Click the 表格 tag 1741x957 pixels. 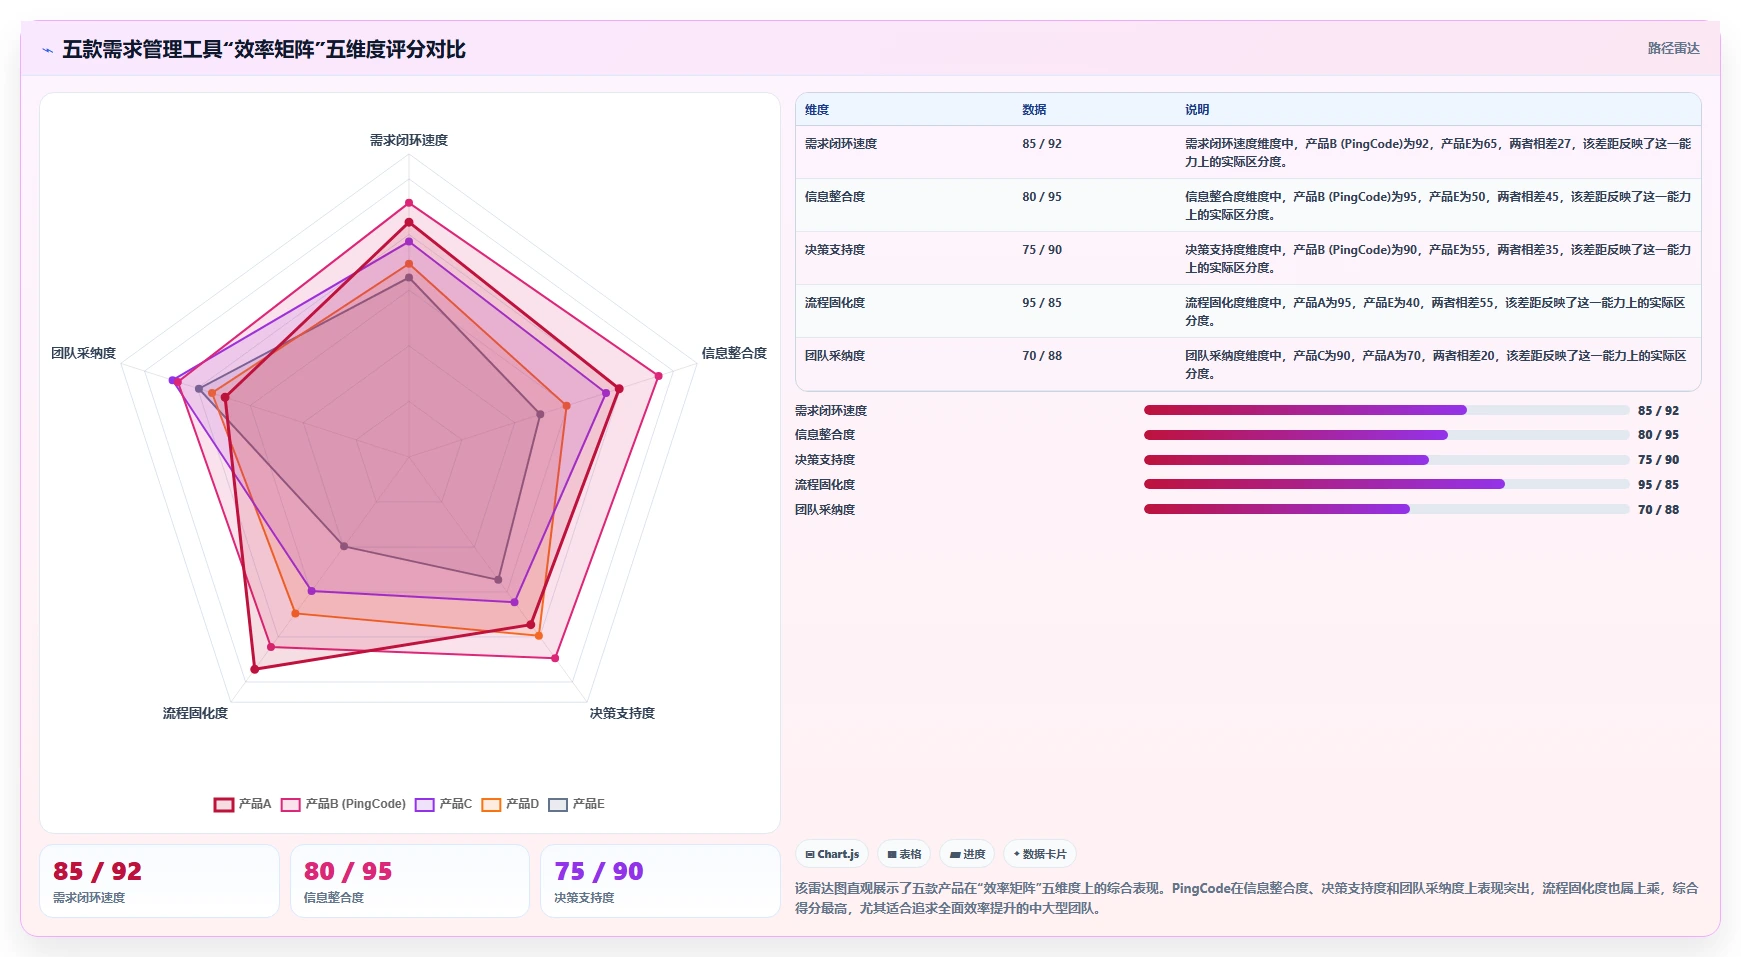click(x=904, y=854)
